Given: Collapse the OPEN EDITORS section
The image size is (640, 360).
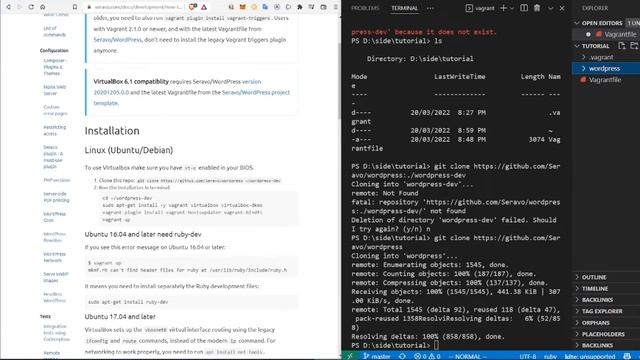Looking at the screenshot, I should (x=602, y=23).
